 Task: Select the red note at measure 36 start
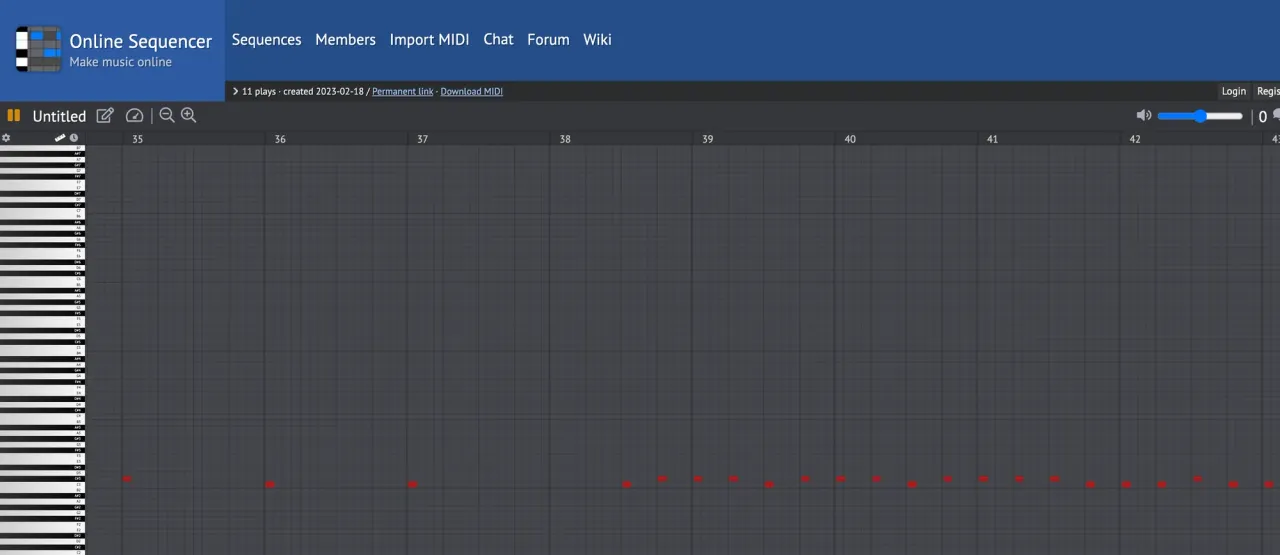click(270, 484)
